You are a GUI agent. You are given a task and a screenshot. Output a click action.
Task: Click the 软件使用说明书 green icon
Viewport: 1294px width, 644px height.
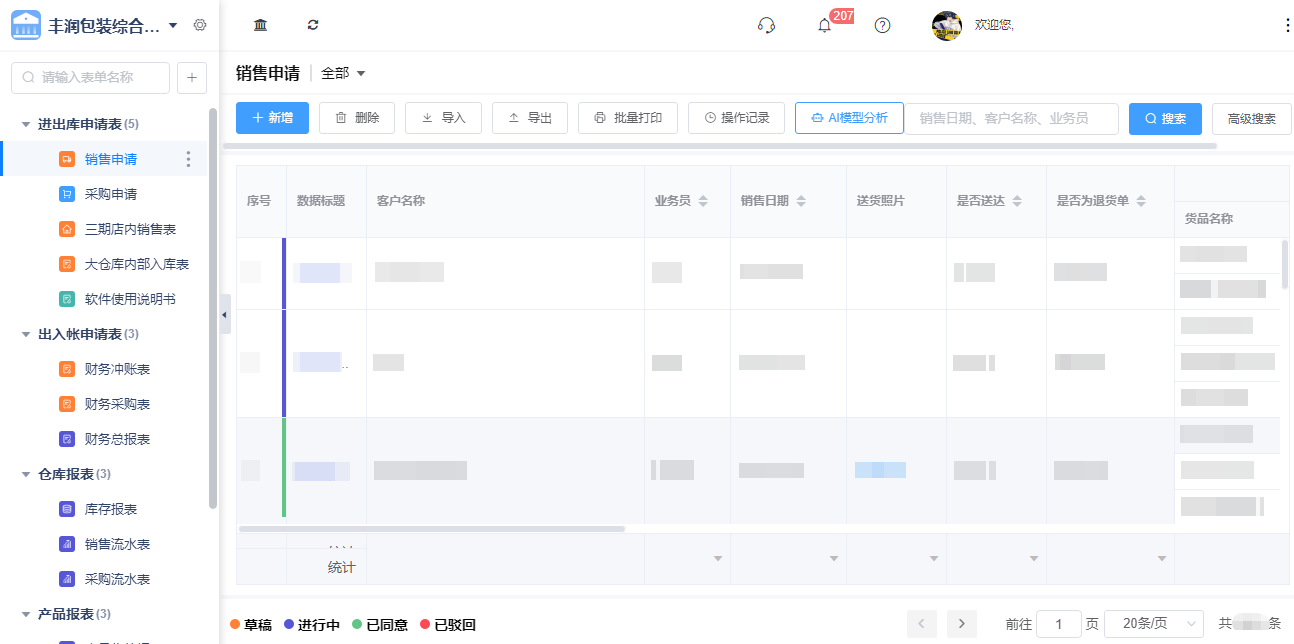[67, 299]
